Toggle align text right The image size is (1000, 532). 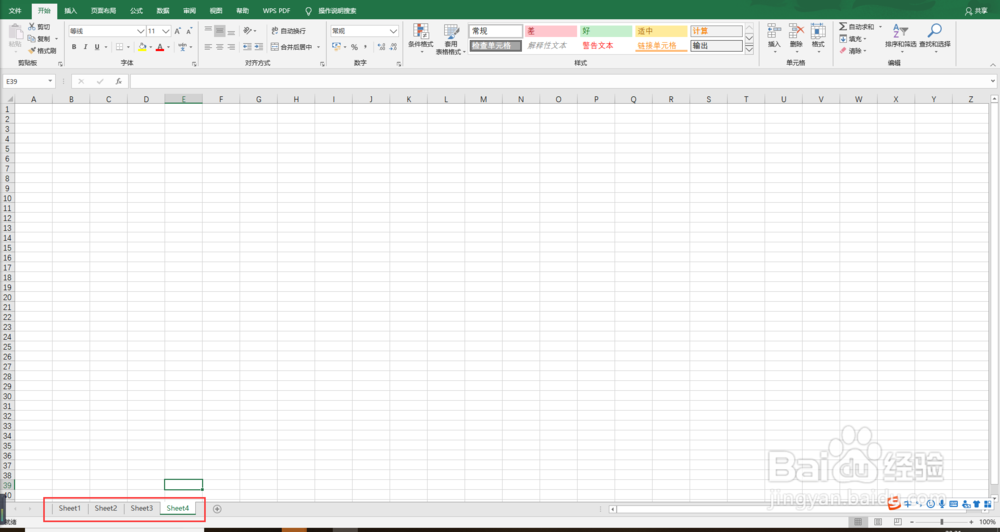click(231, 47)
